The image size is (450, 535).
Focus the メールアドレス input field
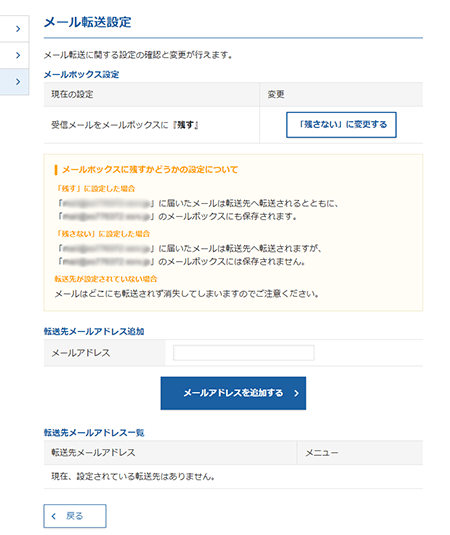coord(244,353)
